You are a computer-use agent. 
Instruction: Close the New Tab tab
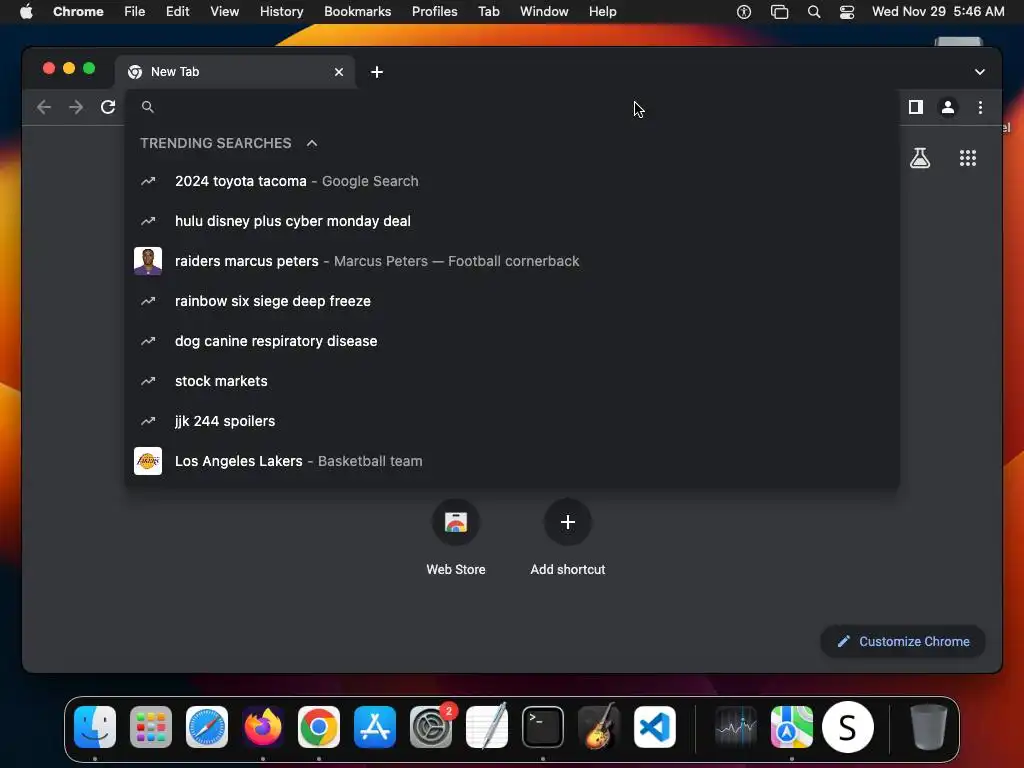(338, 72)
